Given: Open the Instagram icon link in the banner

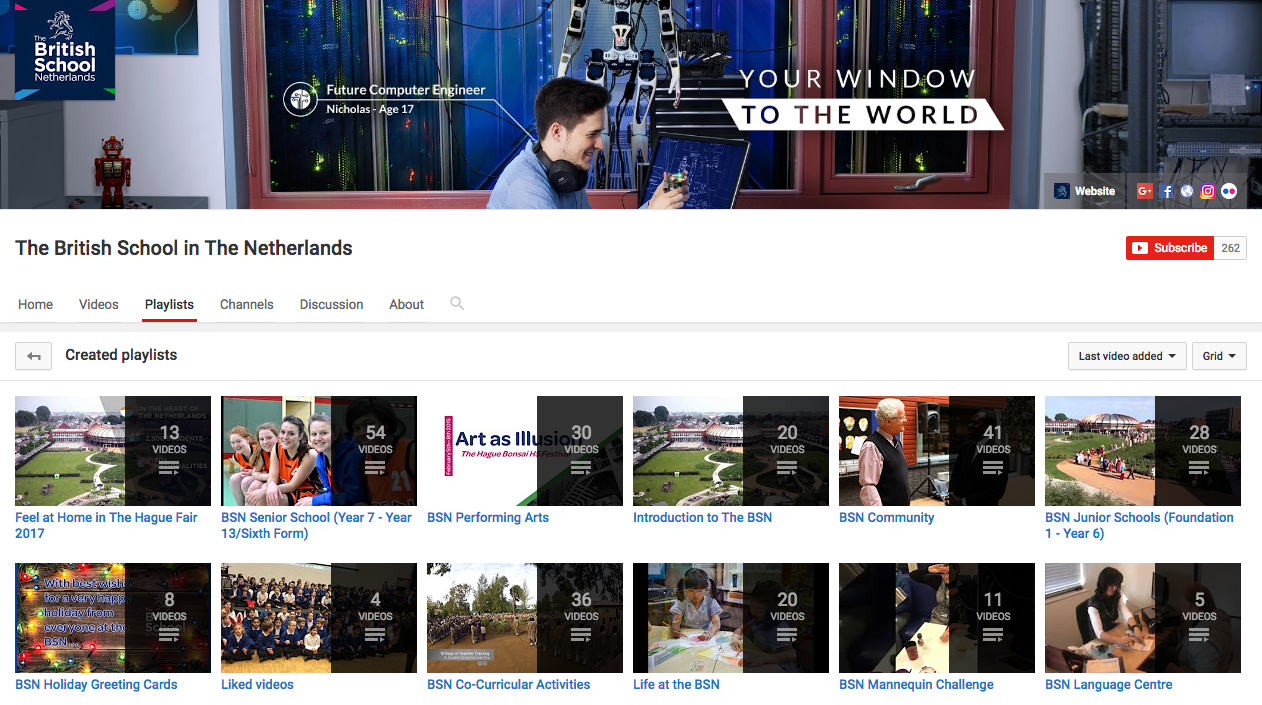Looking at the screenshot, I should point(1208,191).
